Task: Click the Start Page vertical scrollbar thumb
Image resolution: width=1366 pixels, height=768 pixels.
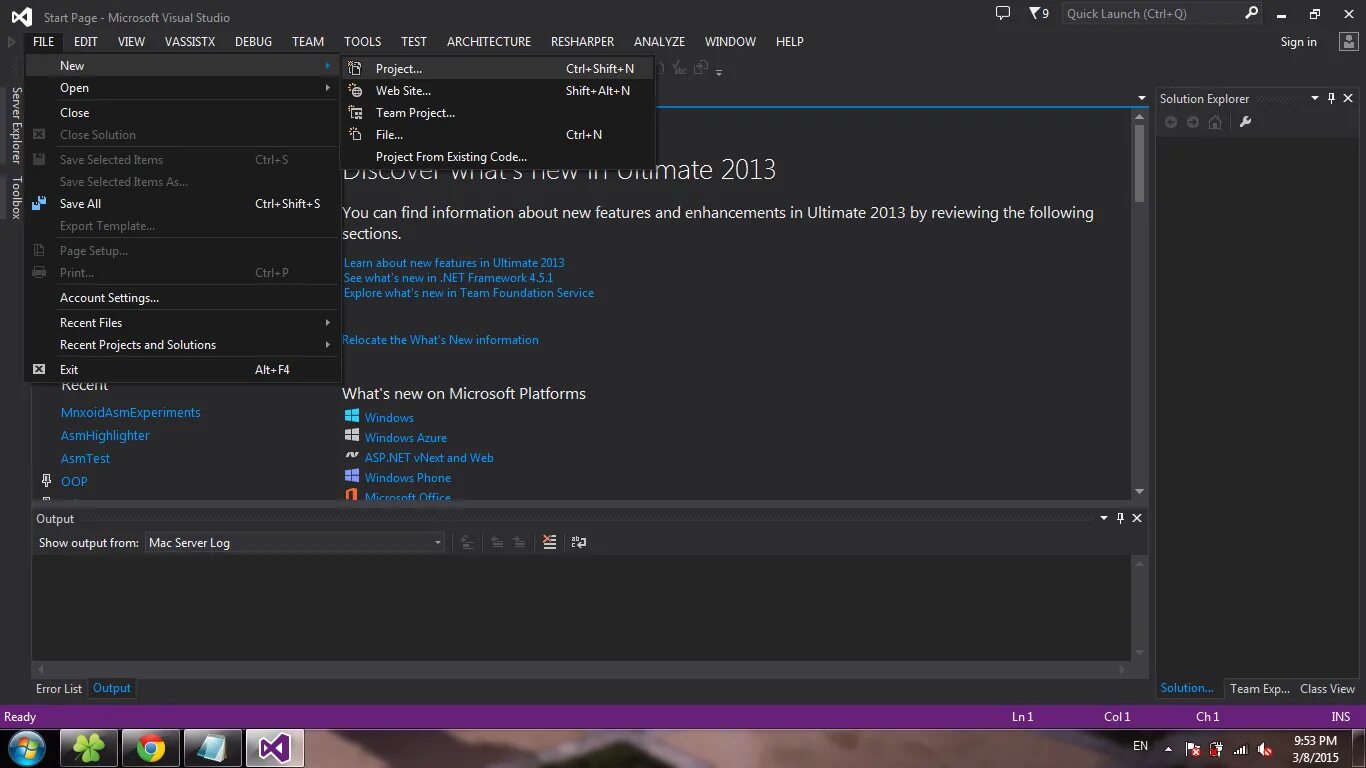Action: pyautogui.click(x=1139, y=164)
